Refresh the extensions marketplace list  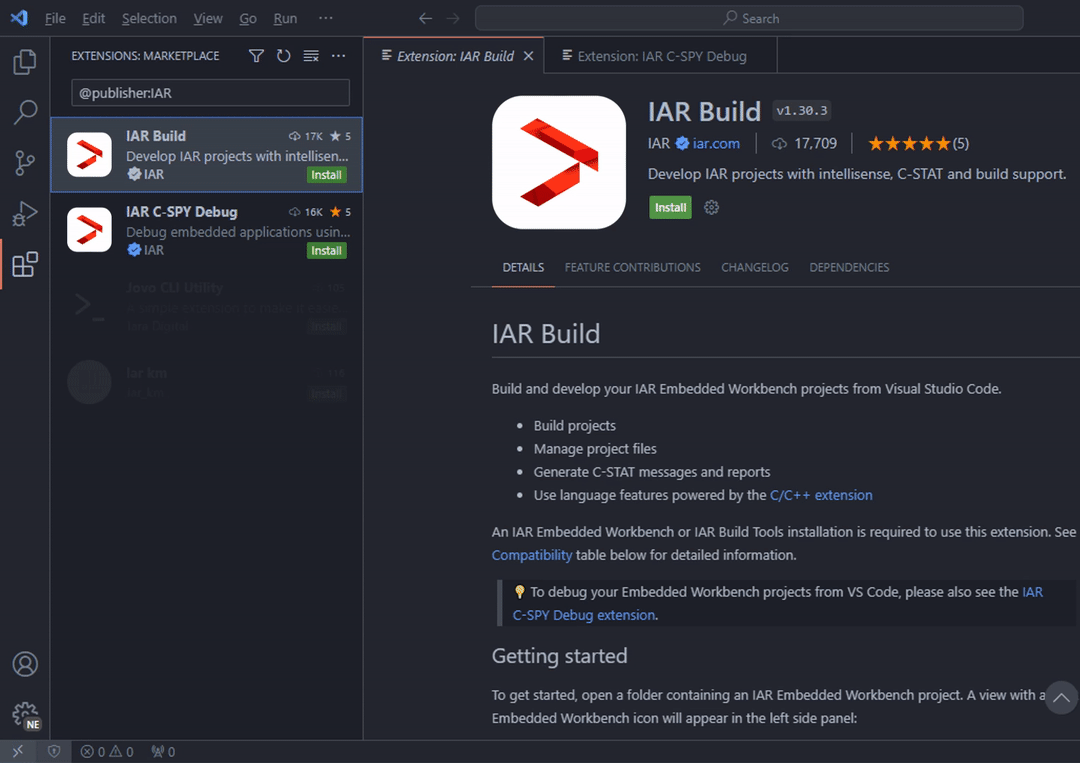coord(284,56)
